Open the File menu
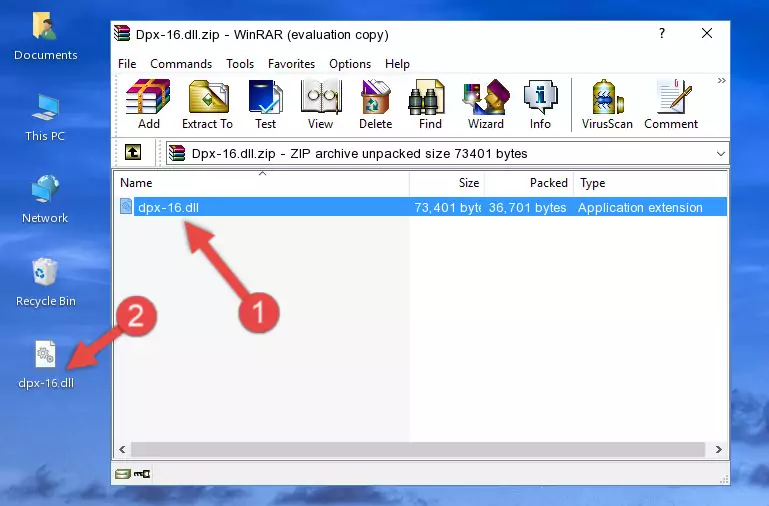769x506 pixels. coord(127,64)
